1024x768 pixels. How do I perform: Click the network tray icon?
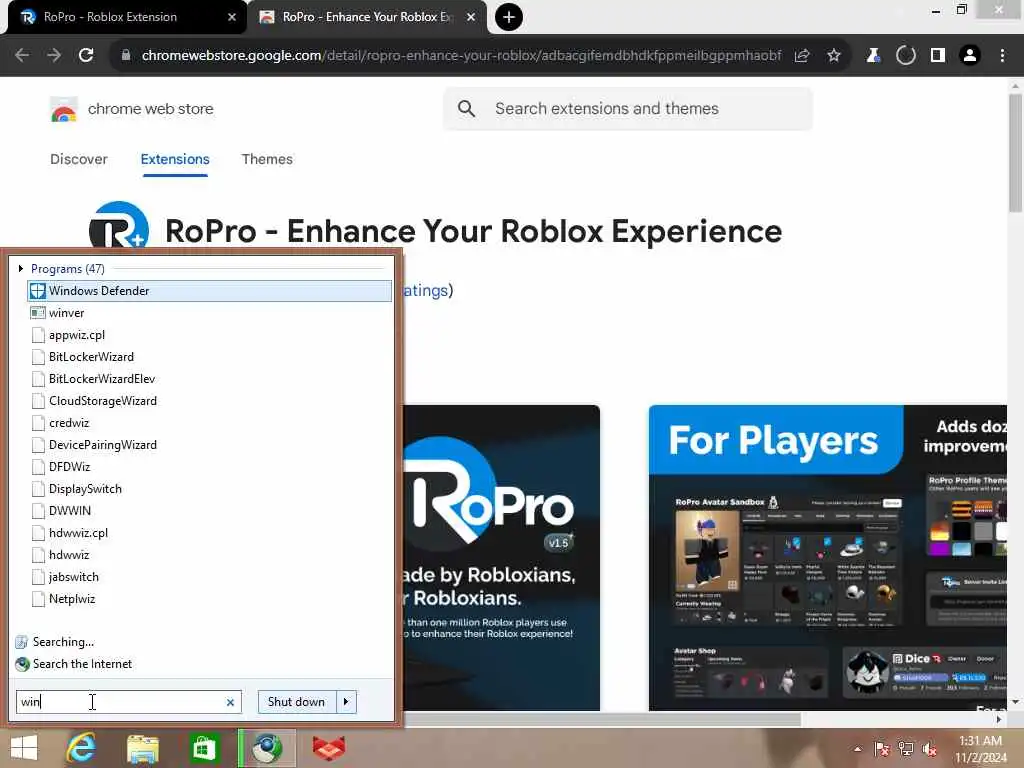pyautogui.click(x=906, y=749)
